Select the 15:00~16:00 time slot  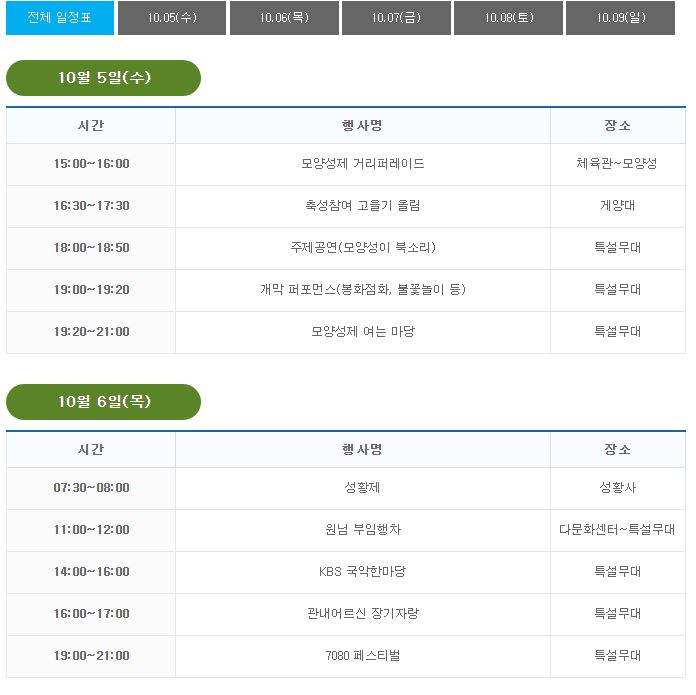tap(91, 164)
